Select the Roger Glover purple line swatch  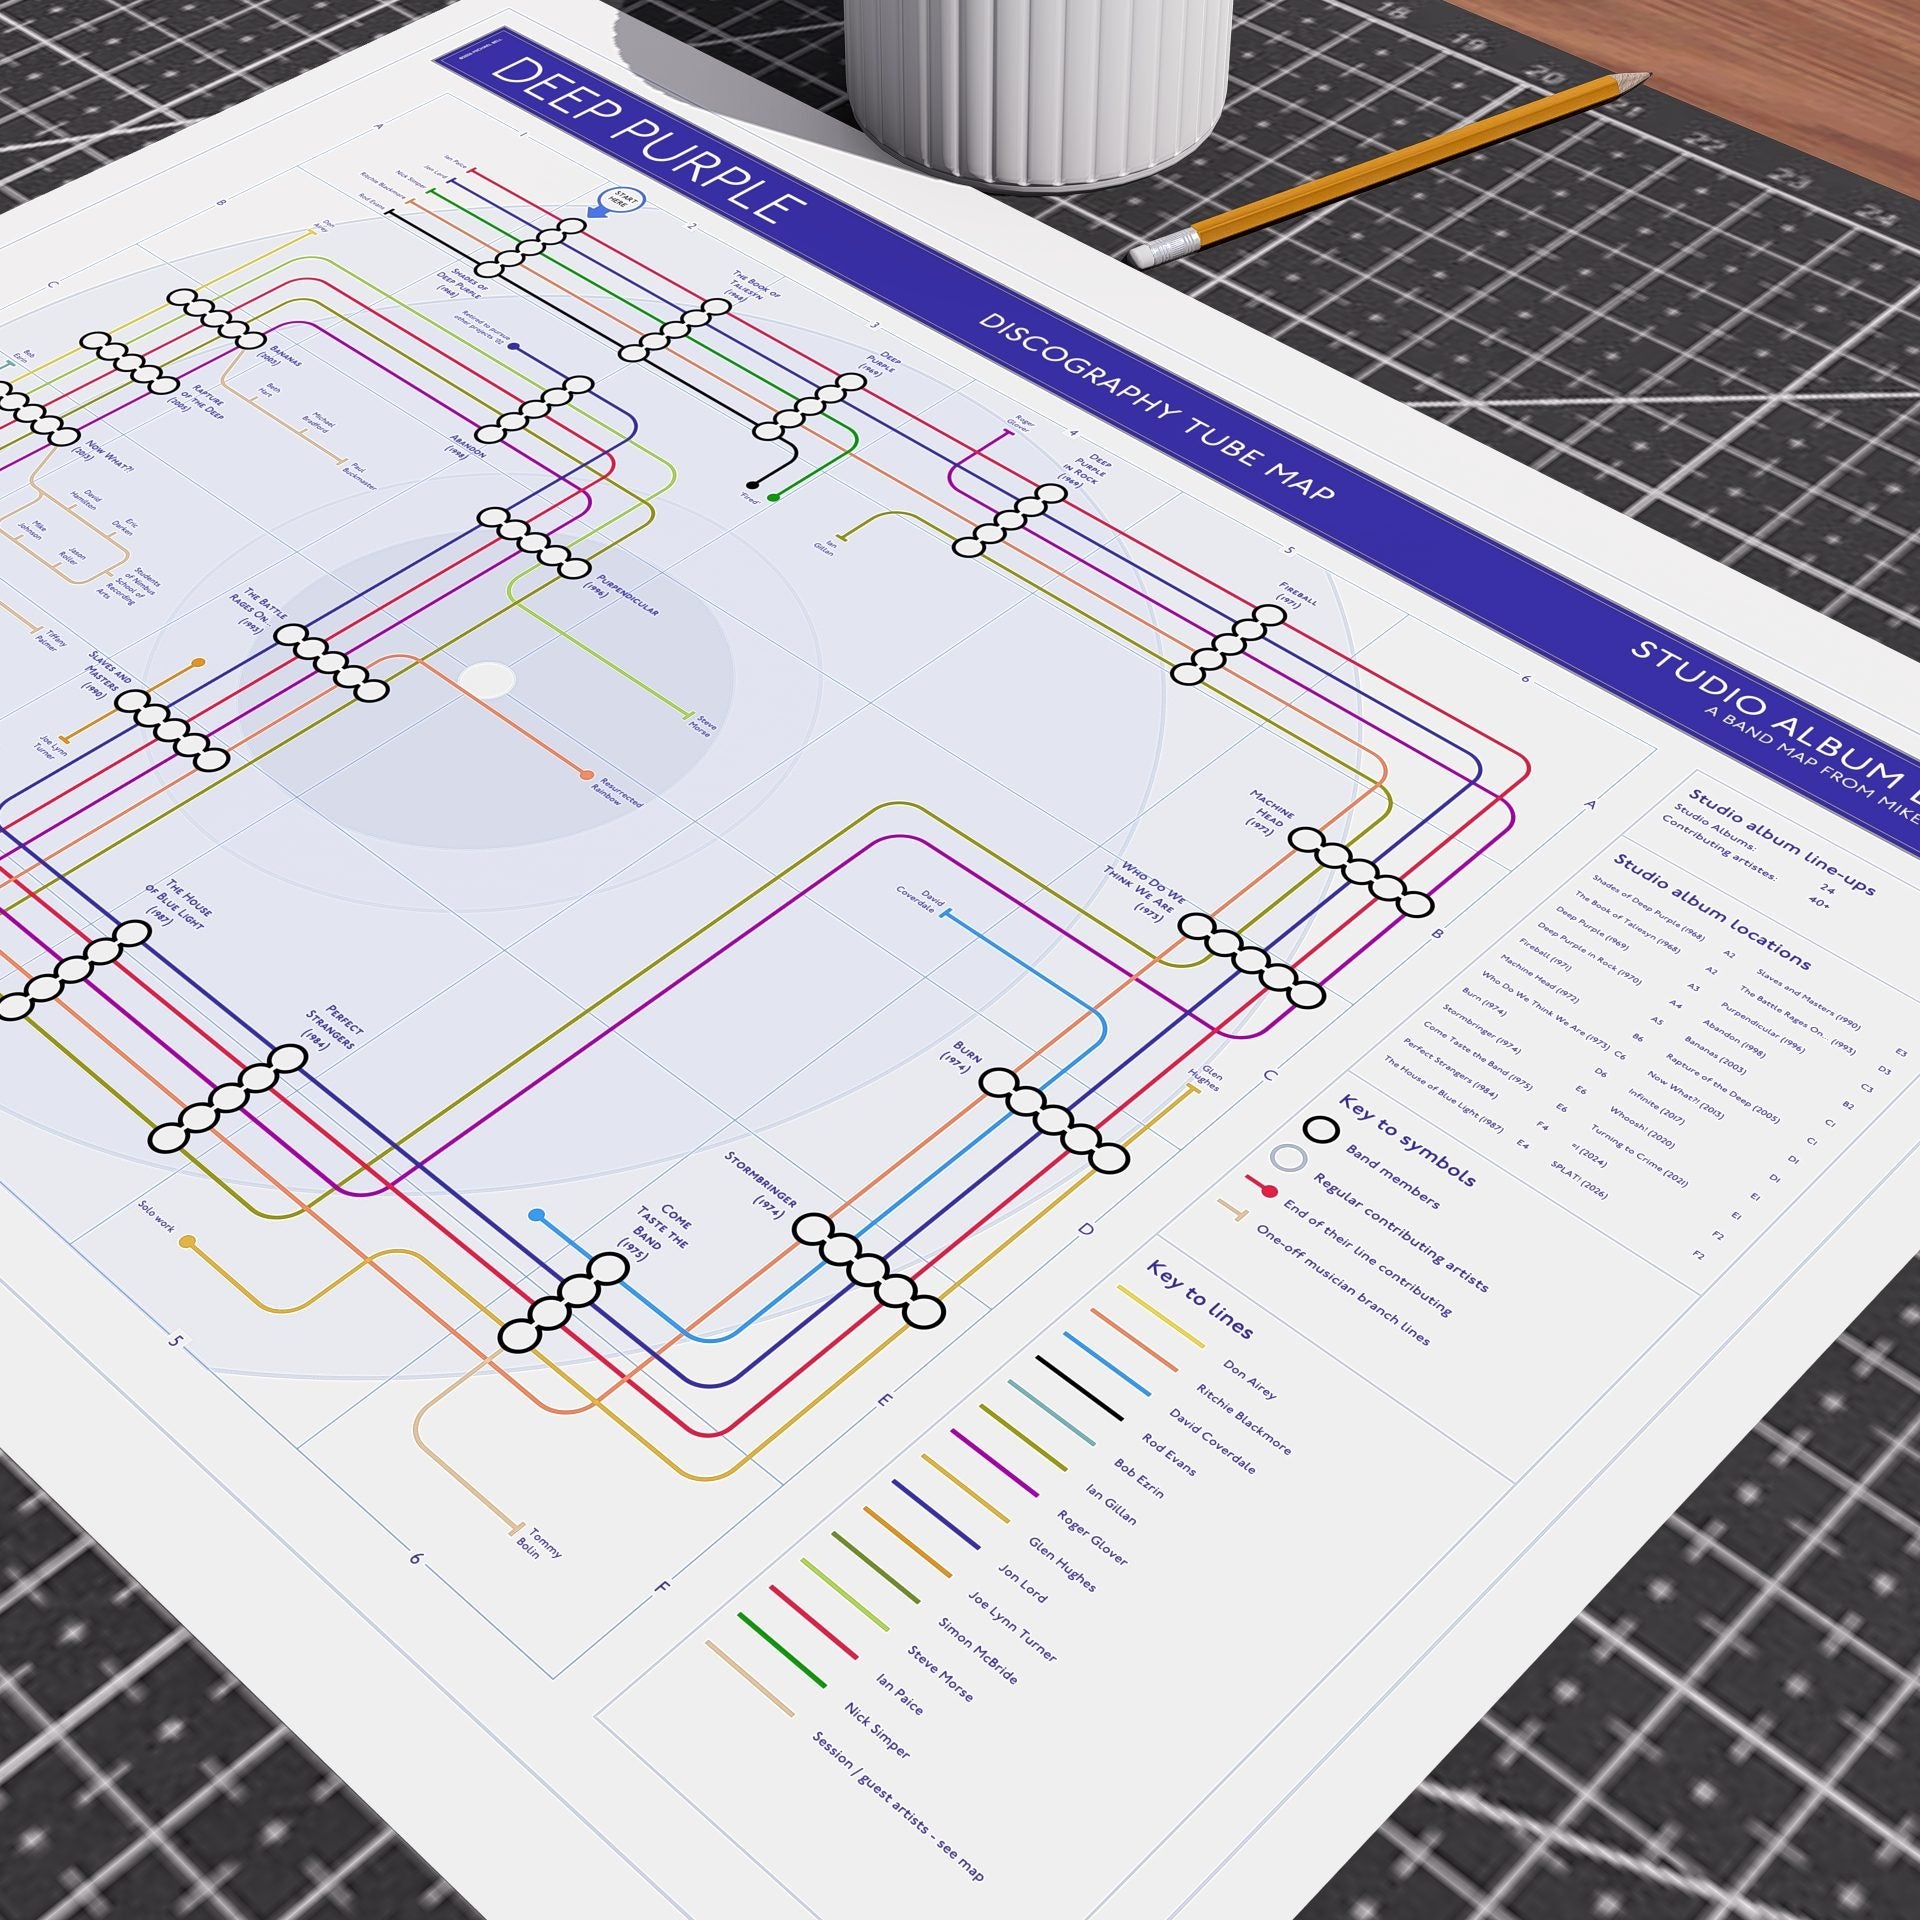[x=995, y=1461]
